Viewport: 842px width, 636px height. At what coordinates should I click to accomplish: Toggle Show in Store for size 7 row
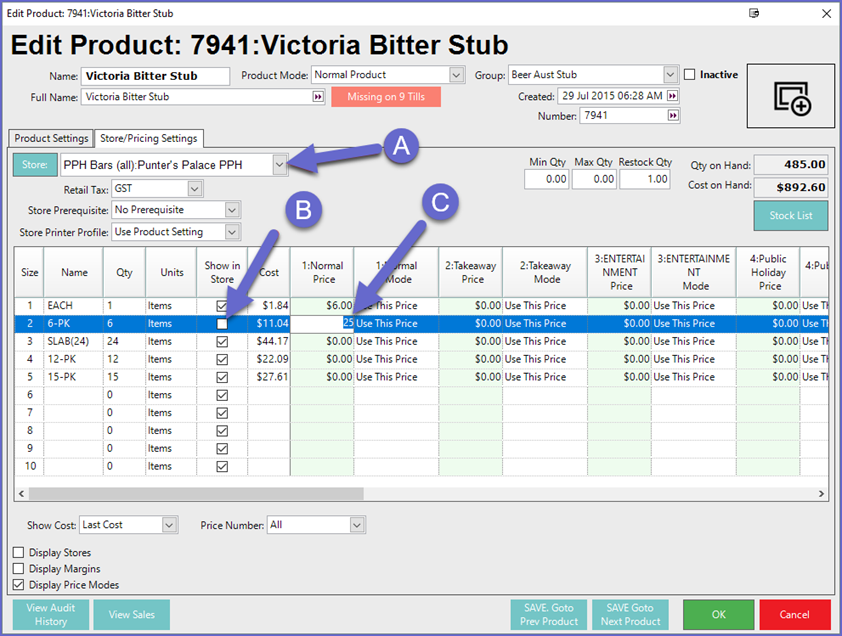tap(222, 413)
